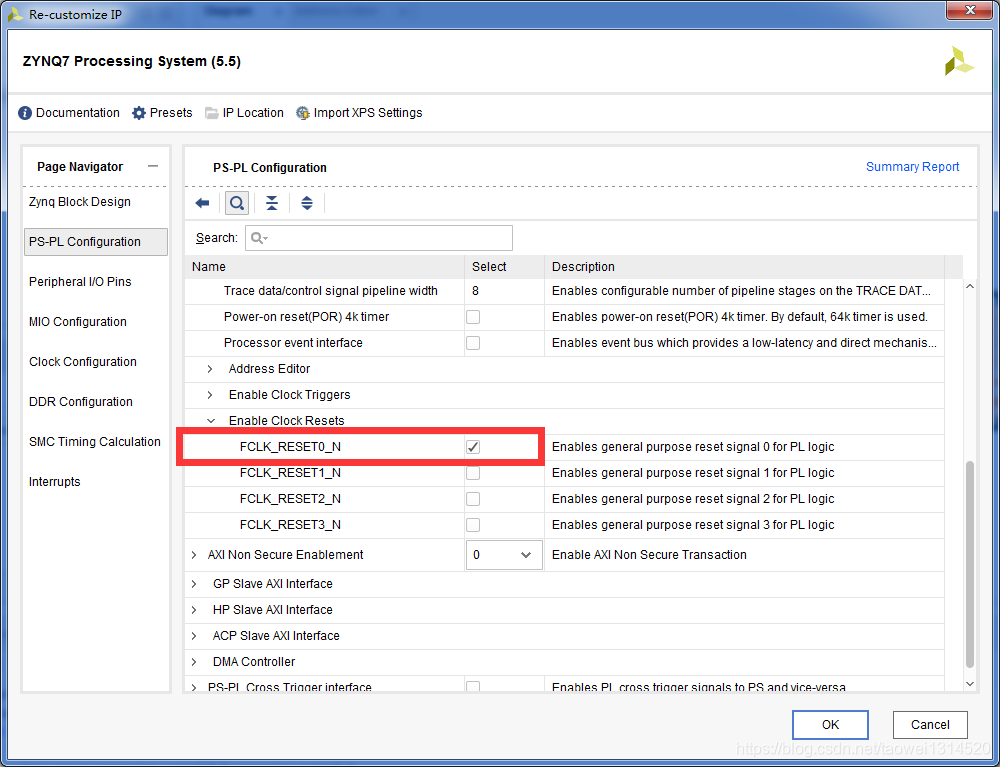Screen dimensions: 1000x767
Task: Expand DMA Controller node
Action: pos(194,662)
